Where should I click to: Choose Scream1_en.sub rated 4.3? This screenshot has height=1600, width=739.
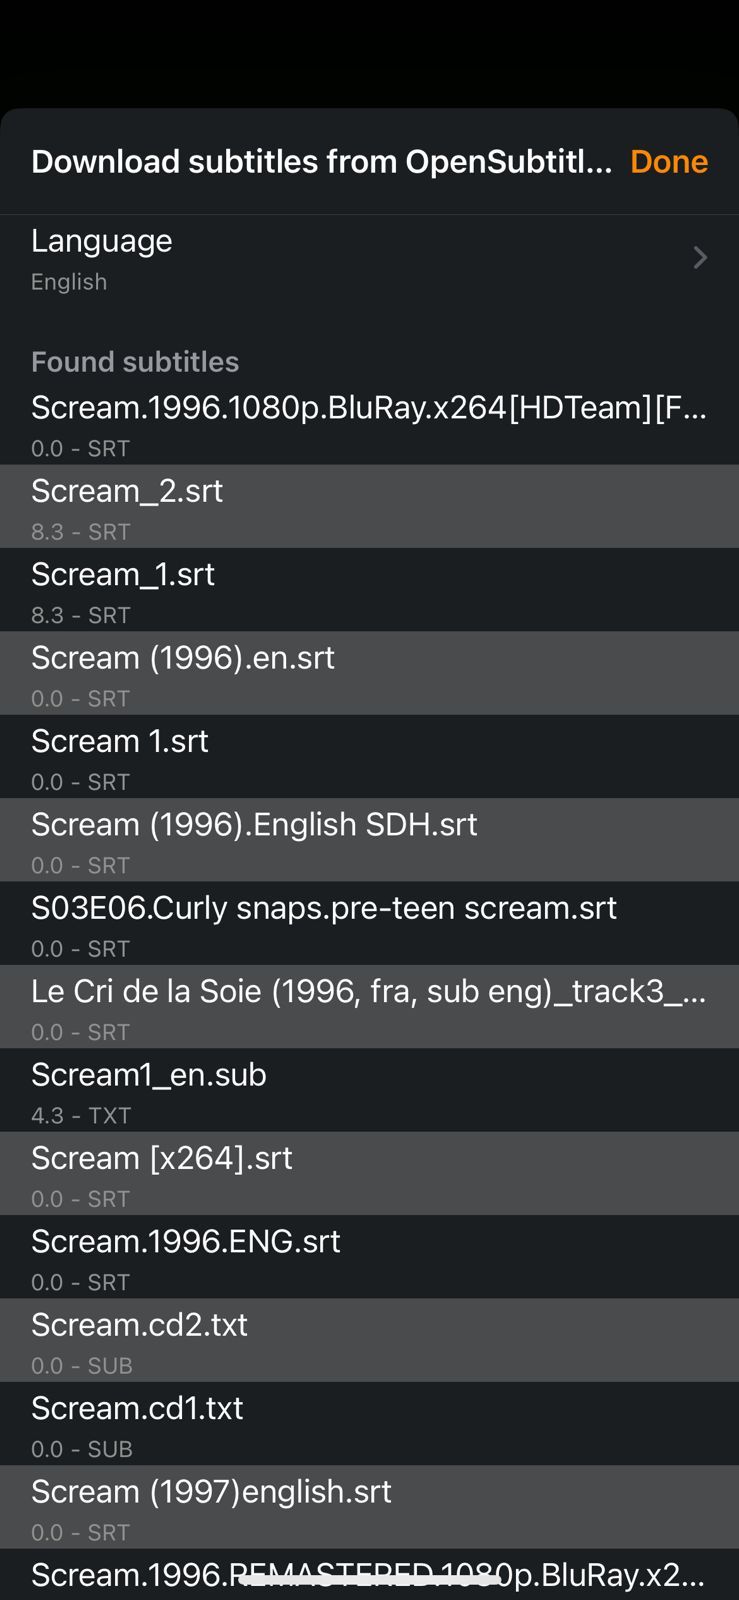click(370, 1090)
